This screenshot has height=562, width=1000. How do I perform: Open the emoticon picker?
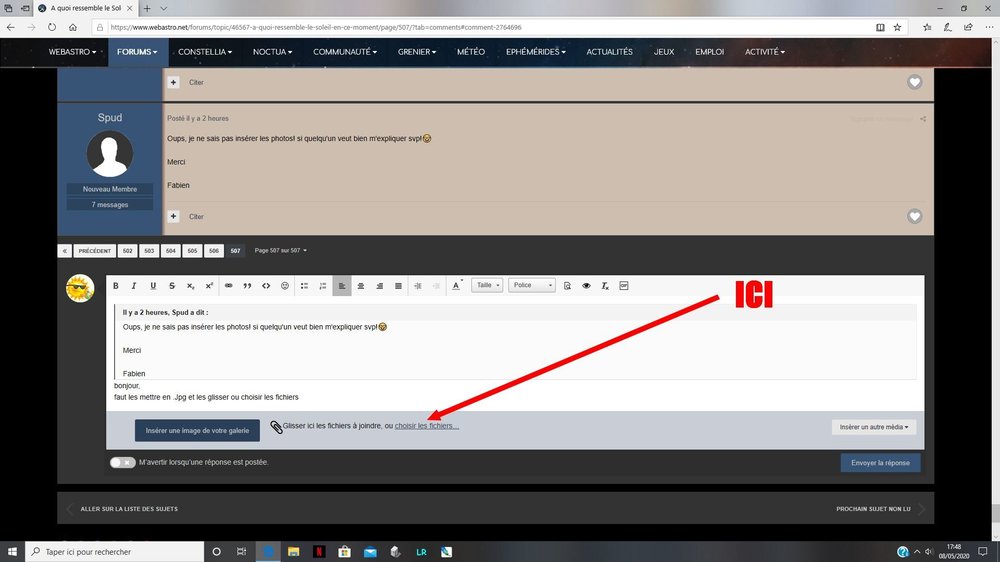(285, 286)
